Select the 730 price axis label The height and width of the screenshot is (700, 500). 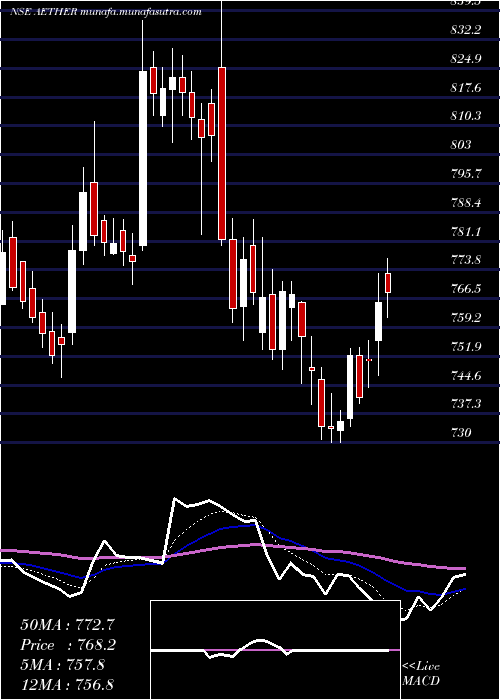(x=461, y=433)
